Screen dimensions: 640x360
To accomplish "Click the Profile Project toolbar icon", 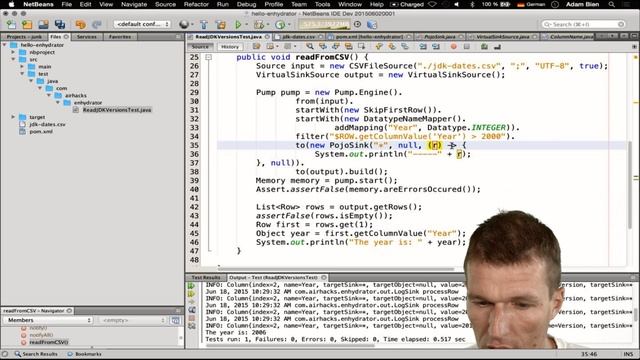I will 280,25.
